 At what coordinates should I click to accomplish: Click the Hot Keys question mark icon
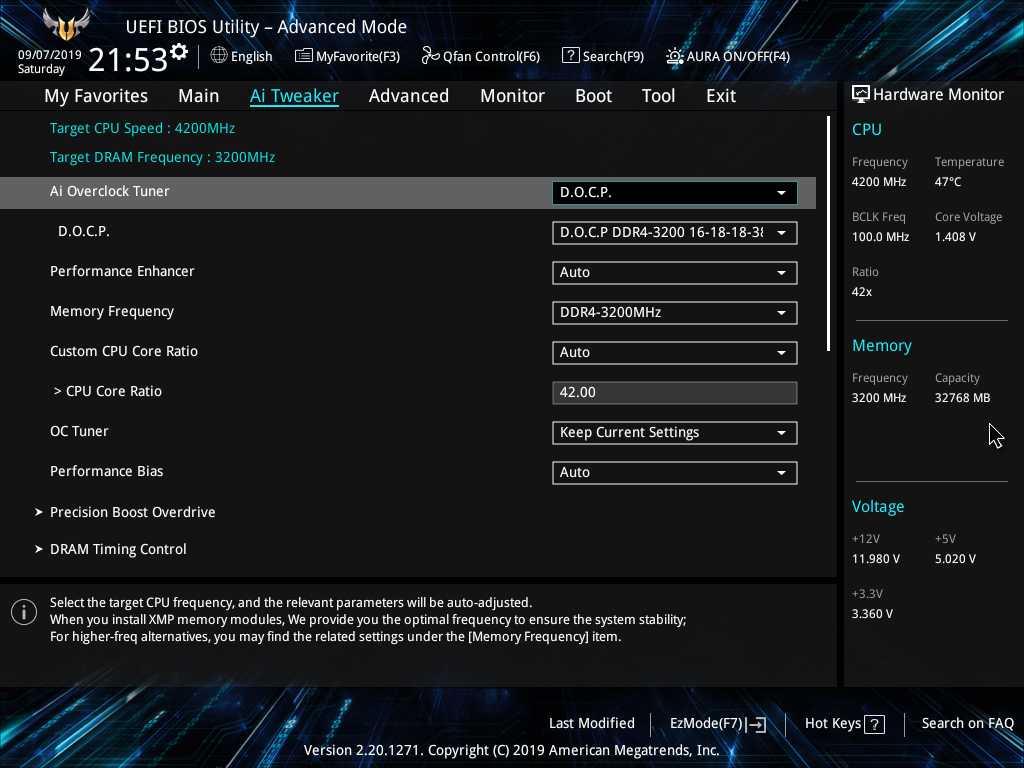874,724
